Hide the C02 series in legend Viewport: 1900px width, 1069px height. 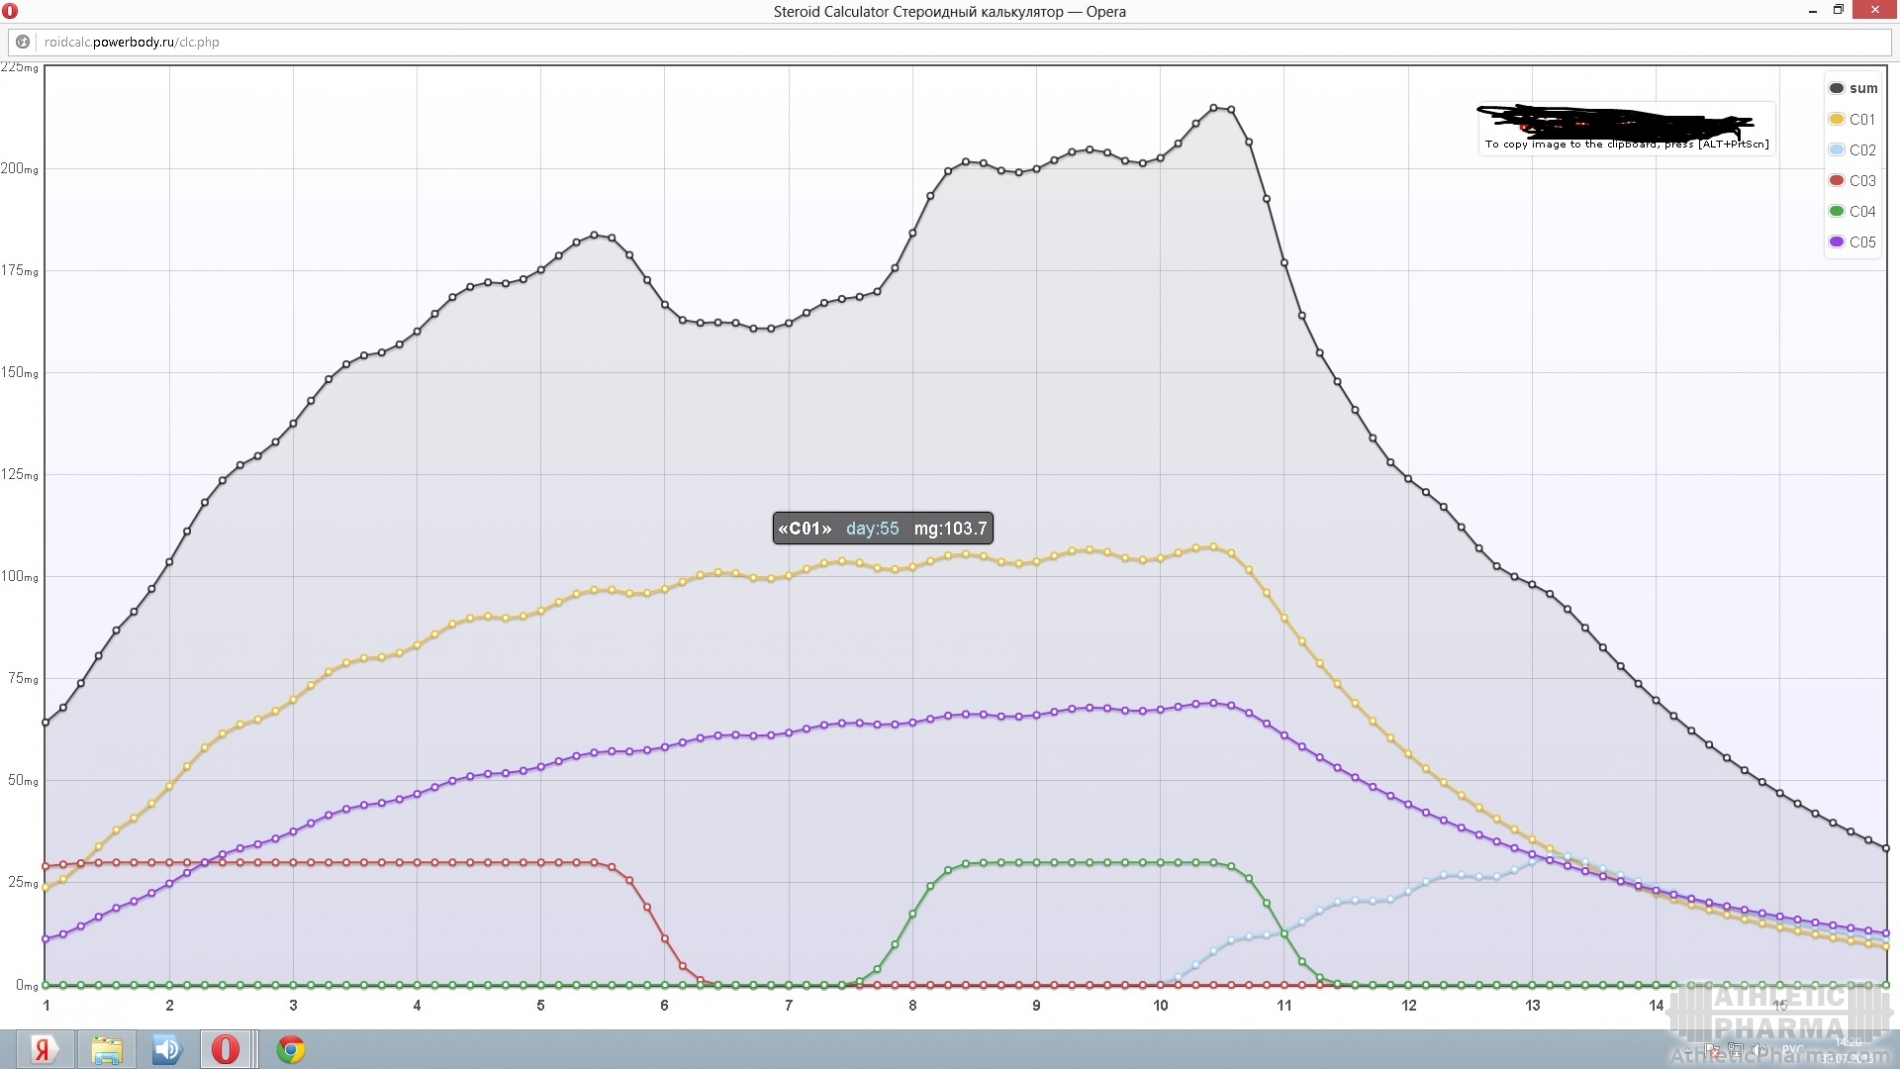(1852, 150)
